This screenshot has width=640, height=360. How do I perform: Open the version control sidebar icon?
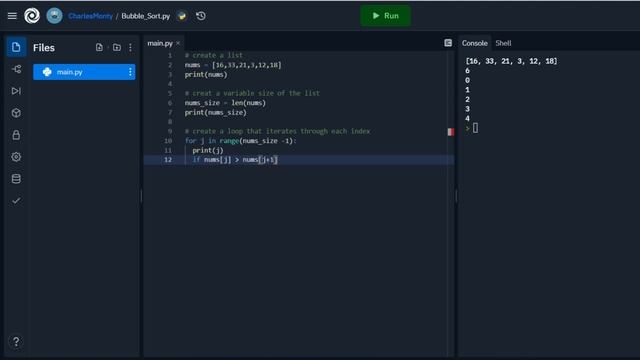coord(16,69)
